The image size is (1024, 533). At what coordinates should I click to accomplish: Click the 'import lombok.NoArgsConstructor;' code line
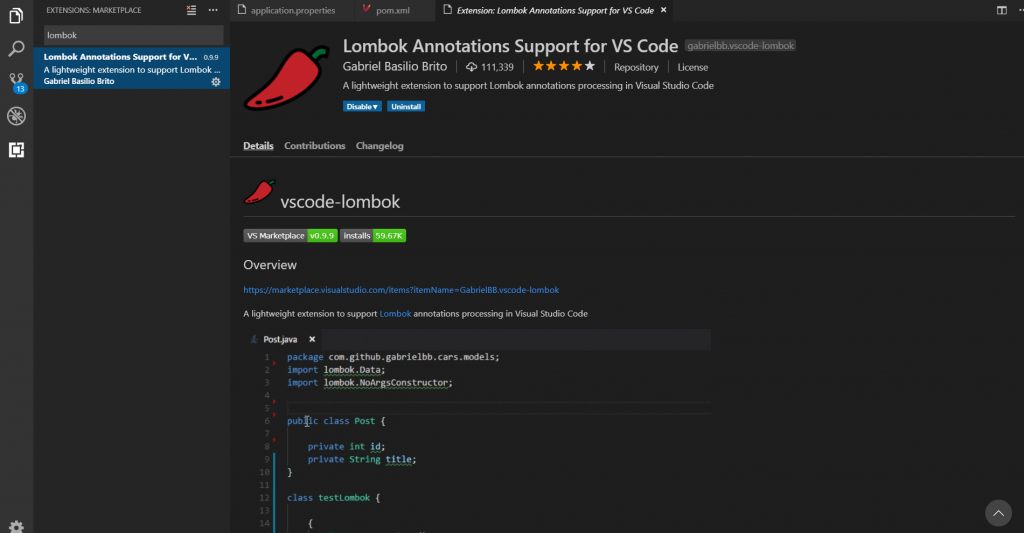click(370, 383)
